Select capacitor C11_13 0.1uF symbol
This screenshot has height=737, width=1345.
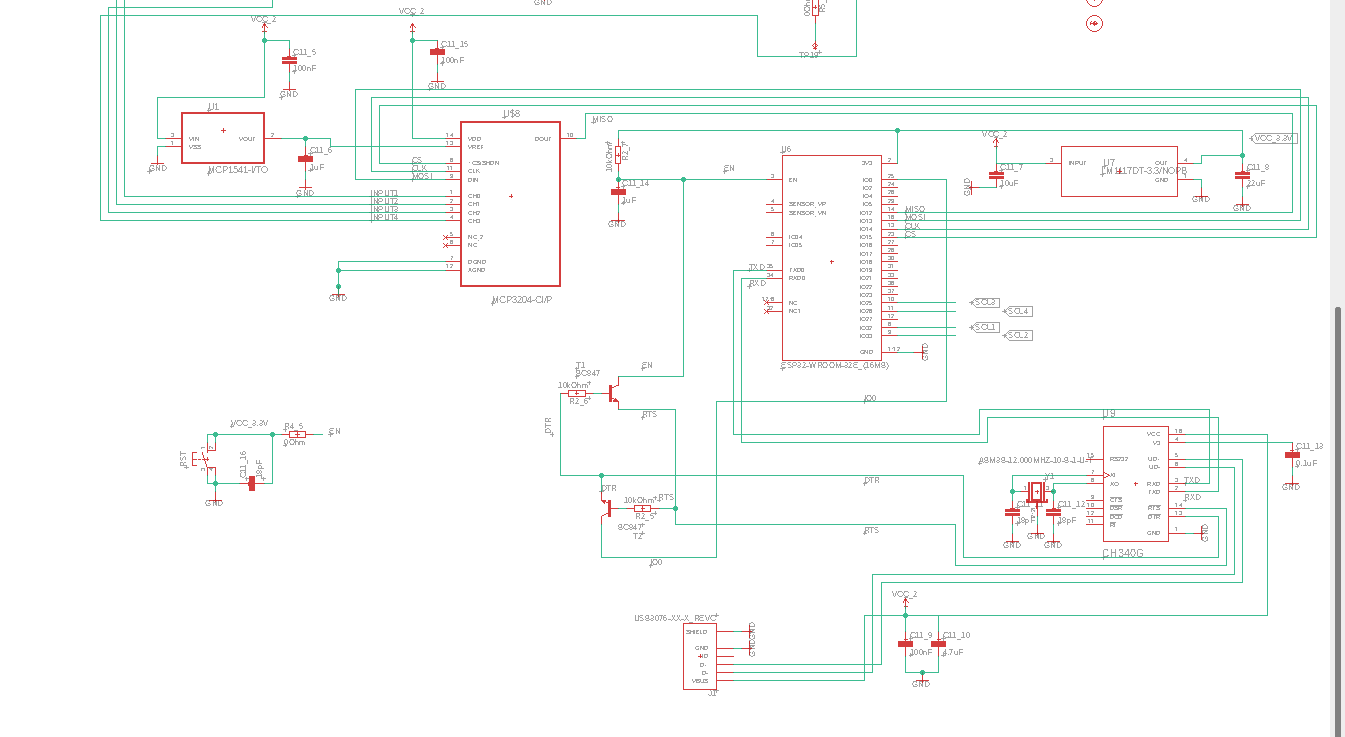(1291, 454)
